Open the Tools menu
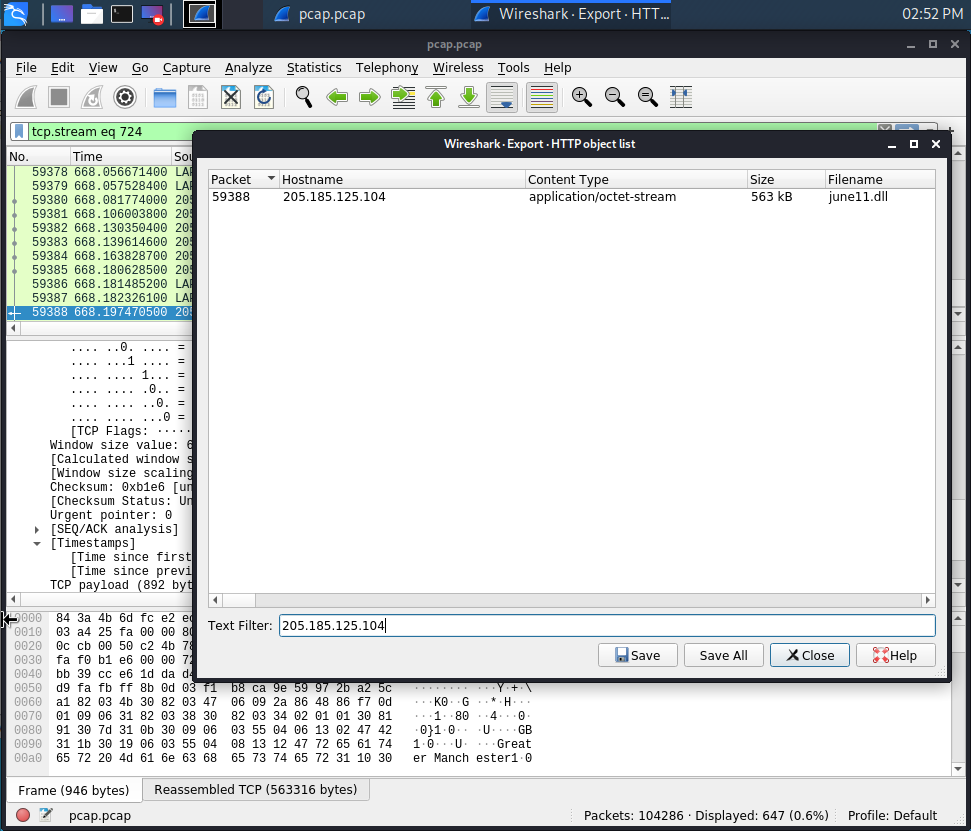Image resolution: width=971 pixels, height=831 pixels. click(513, 67)
